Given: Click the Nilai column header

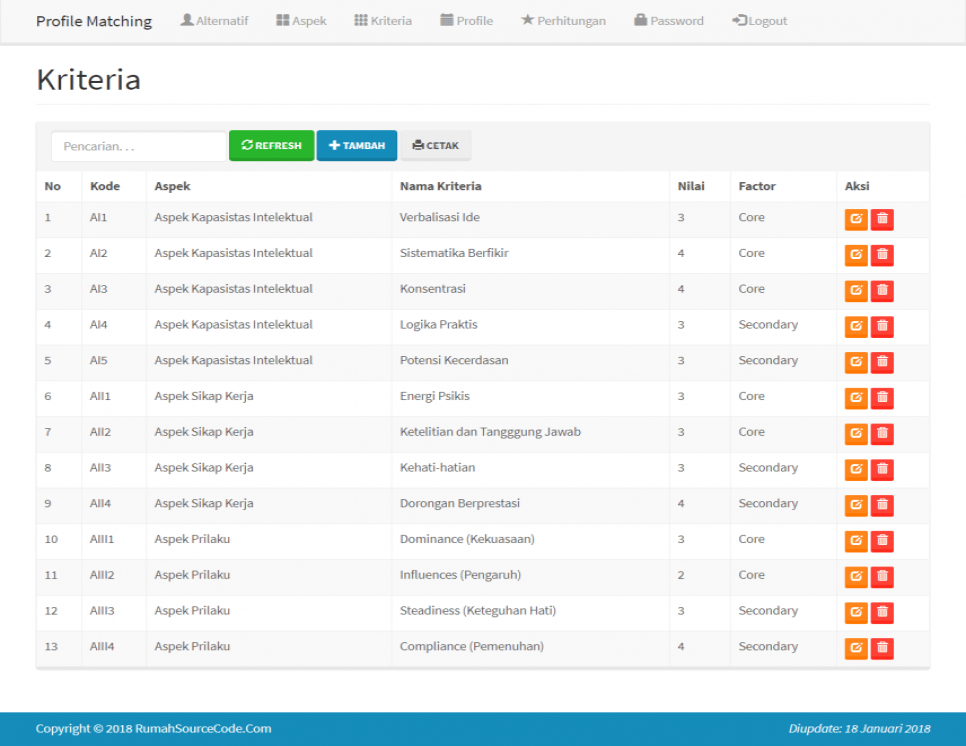Looking at the screenshot, I should click(691, 186).
